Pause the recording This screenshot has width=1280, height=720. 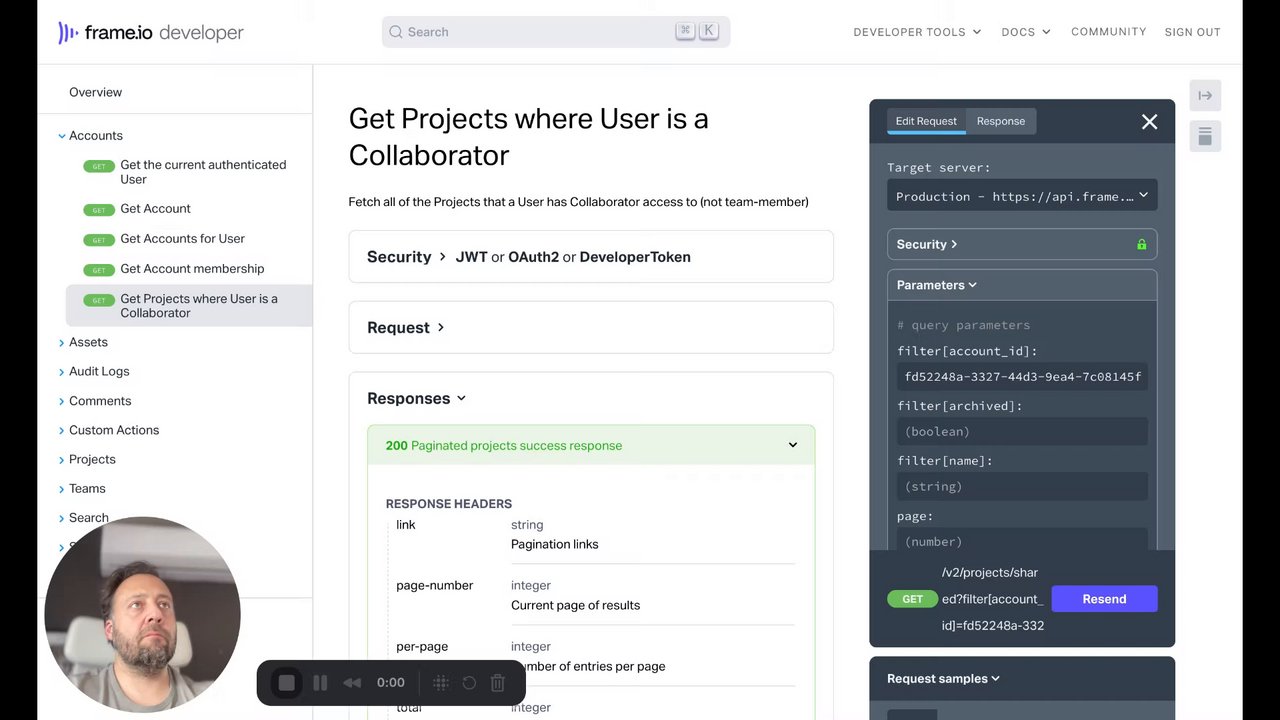pos(320,683)
